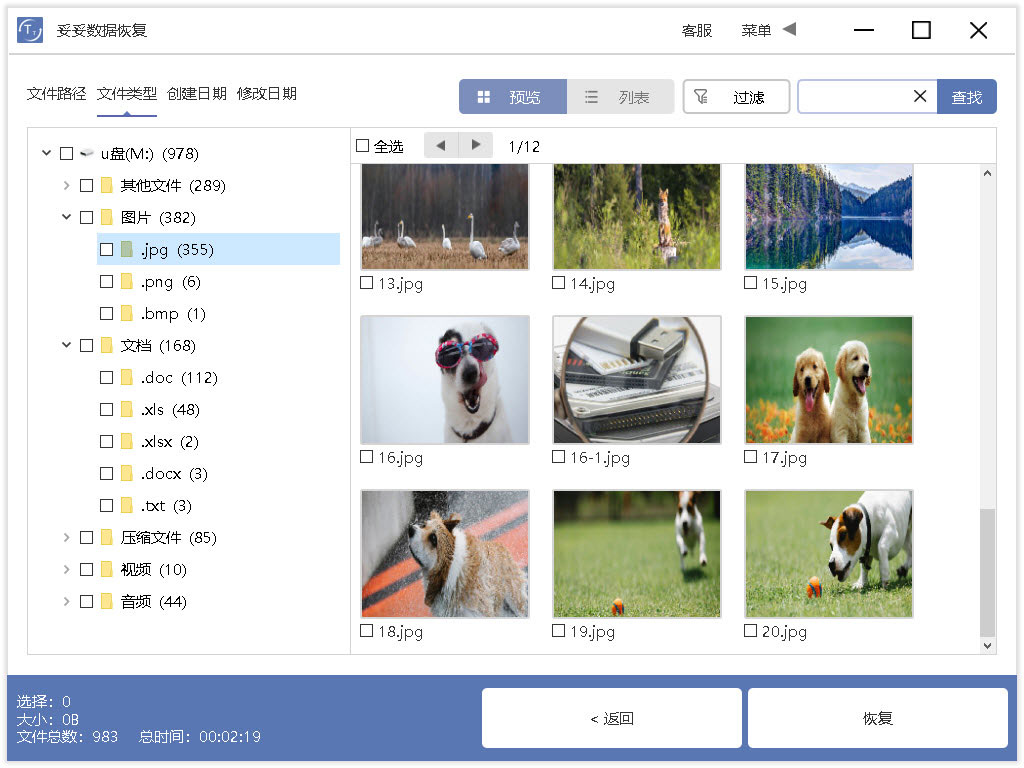Click the thumbnail list scrollbar thumb
The width and height of the screenshot is (1024, 768).
pos(987,572)
